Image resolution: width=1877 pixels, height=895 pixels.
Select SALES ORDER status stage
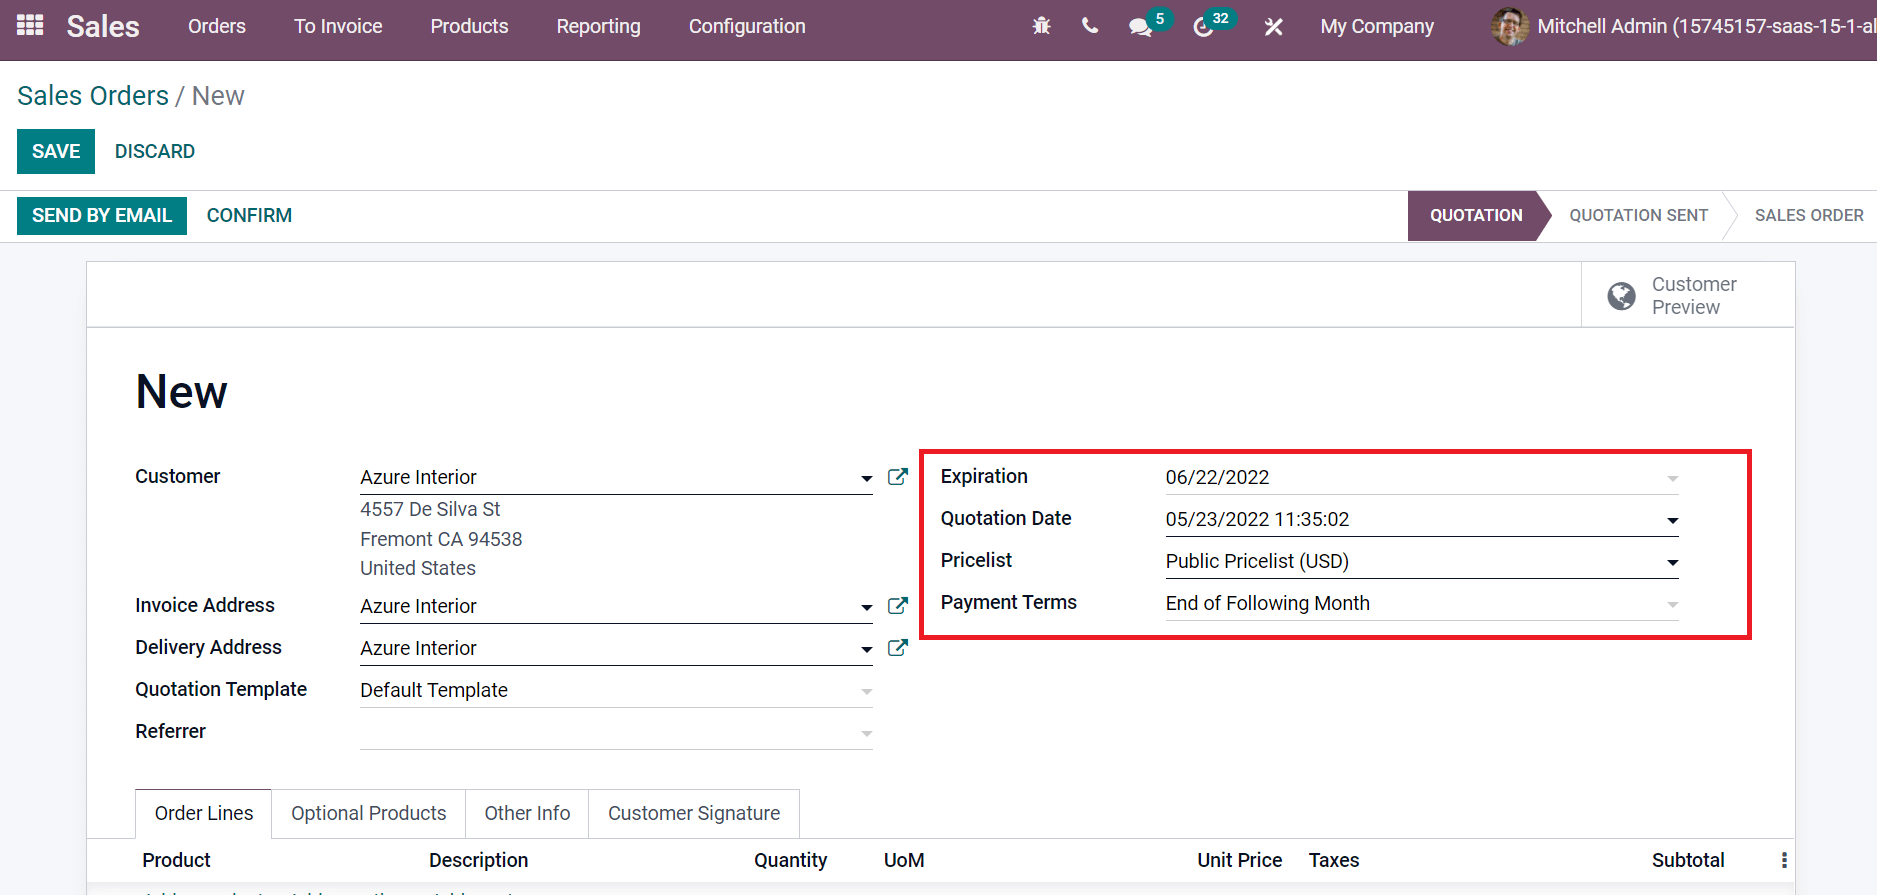pos(1809,215)
